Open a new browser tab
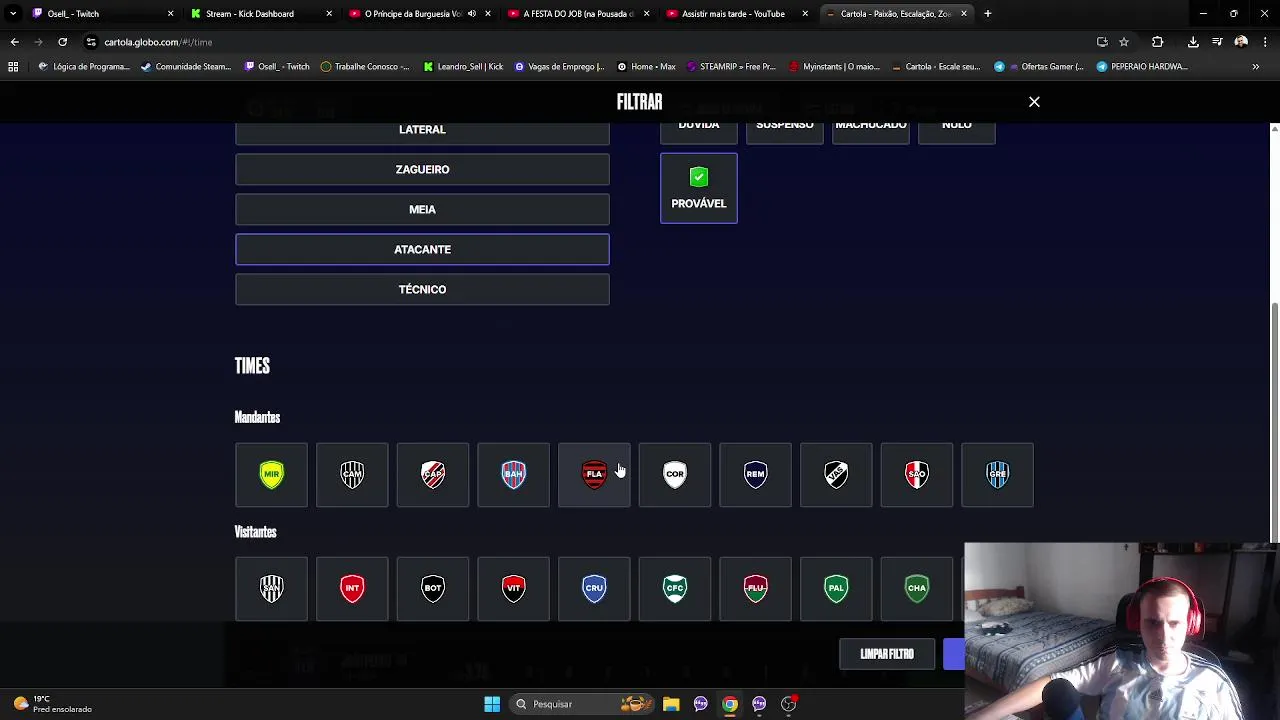The width and height of the screenshot is (1280, 720). (988, 14)
